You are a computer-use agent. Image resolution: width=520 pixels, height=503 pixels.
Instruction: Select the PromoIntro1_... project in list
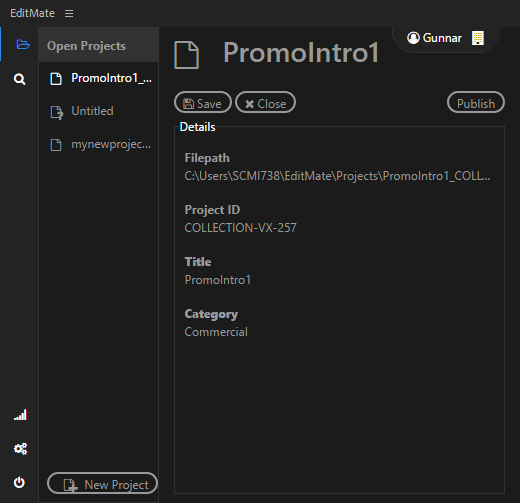point(99,78)
